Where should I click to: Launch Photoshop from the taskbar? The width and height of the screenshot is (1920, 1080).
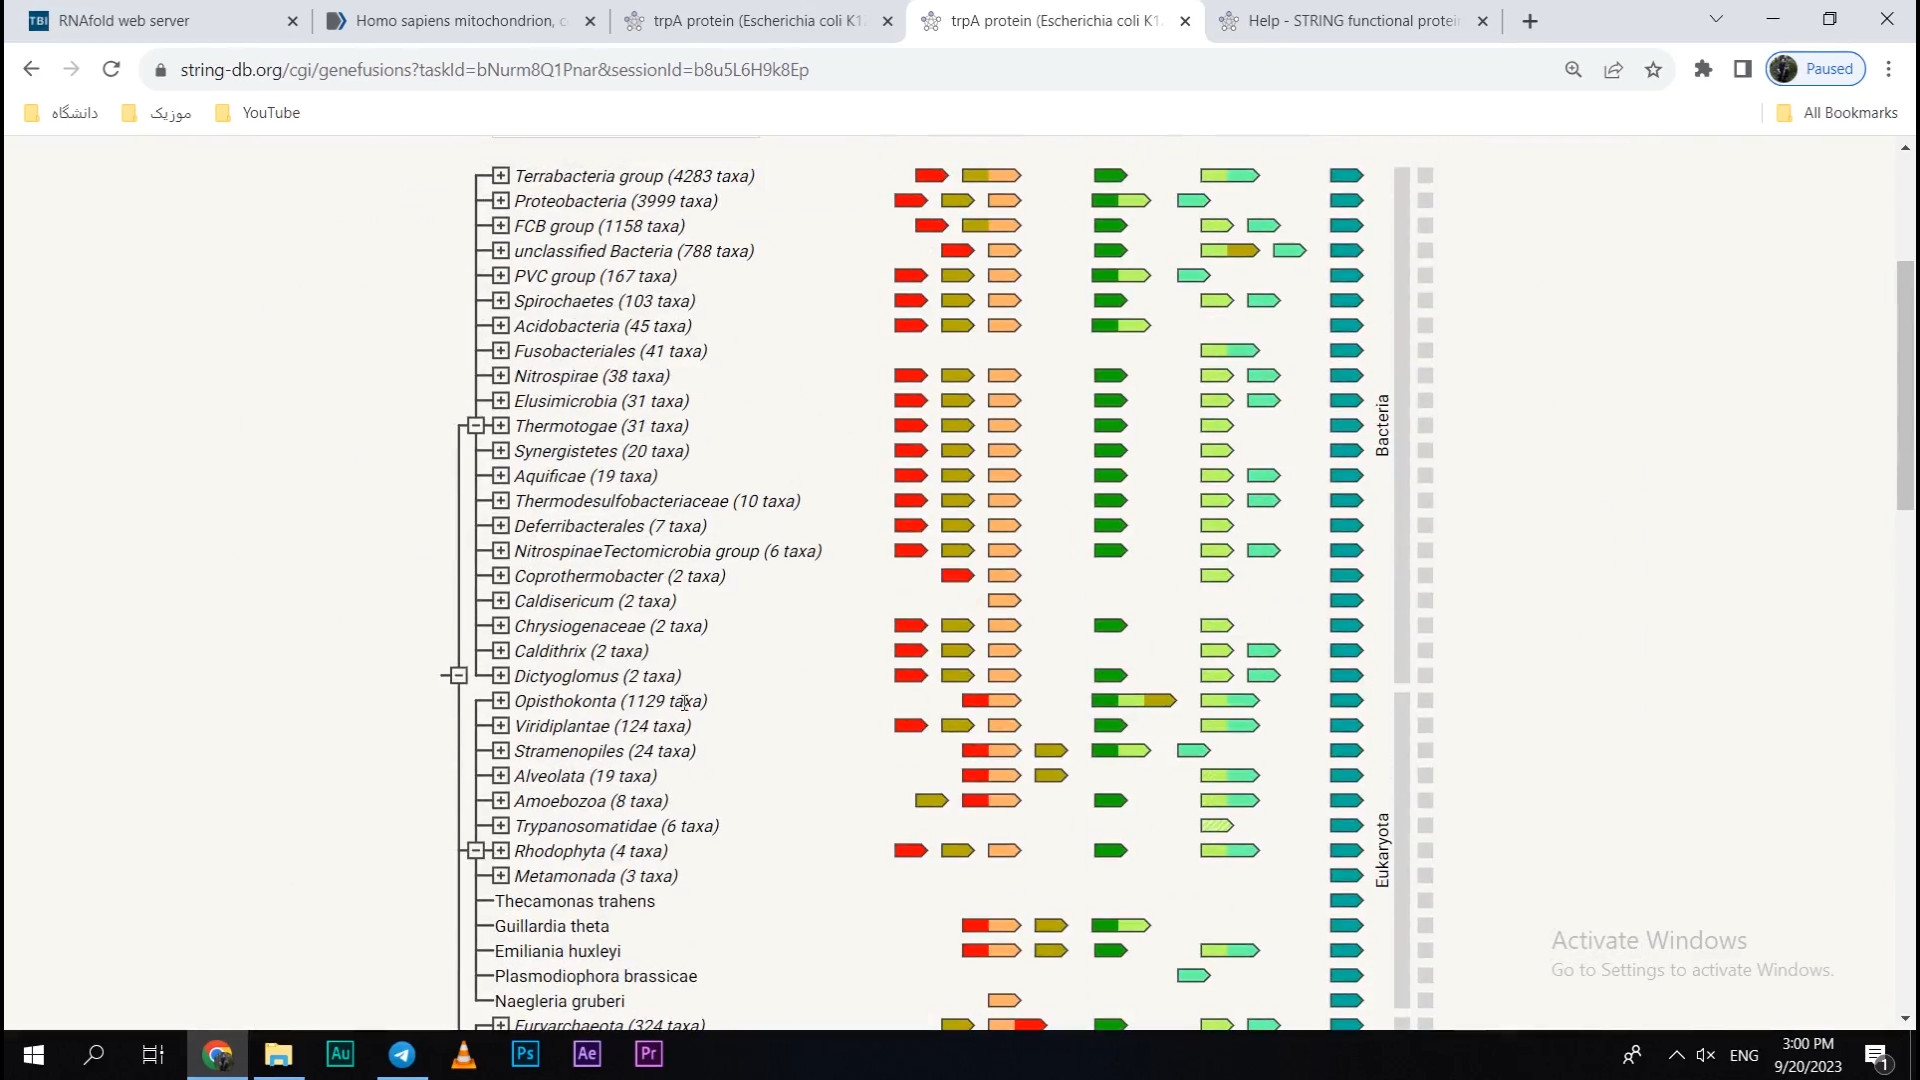tap(525, 1054)
